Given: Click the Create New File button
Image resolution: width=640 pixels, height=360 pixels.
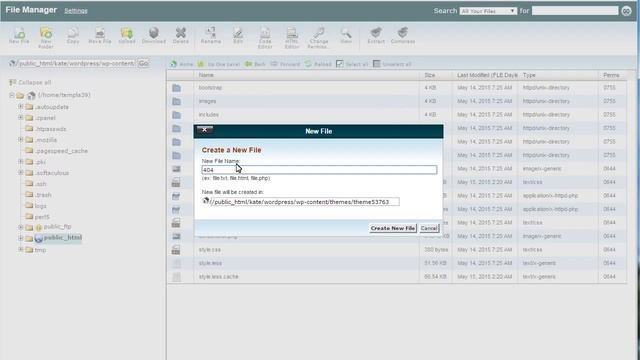Looking at the screenshot, I should [393, 228].
